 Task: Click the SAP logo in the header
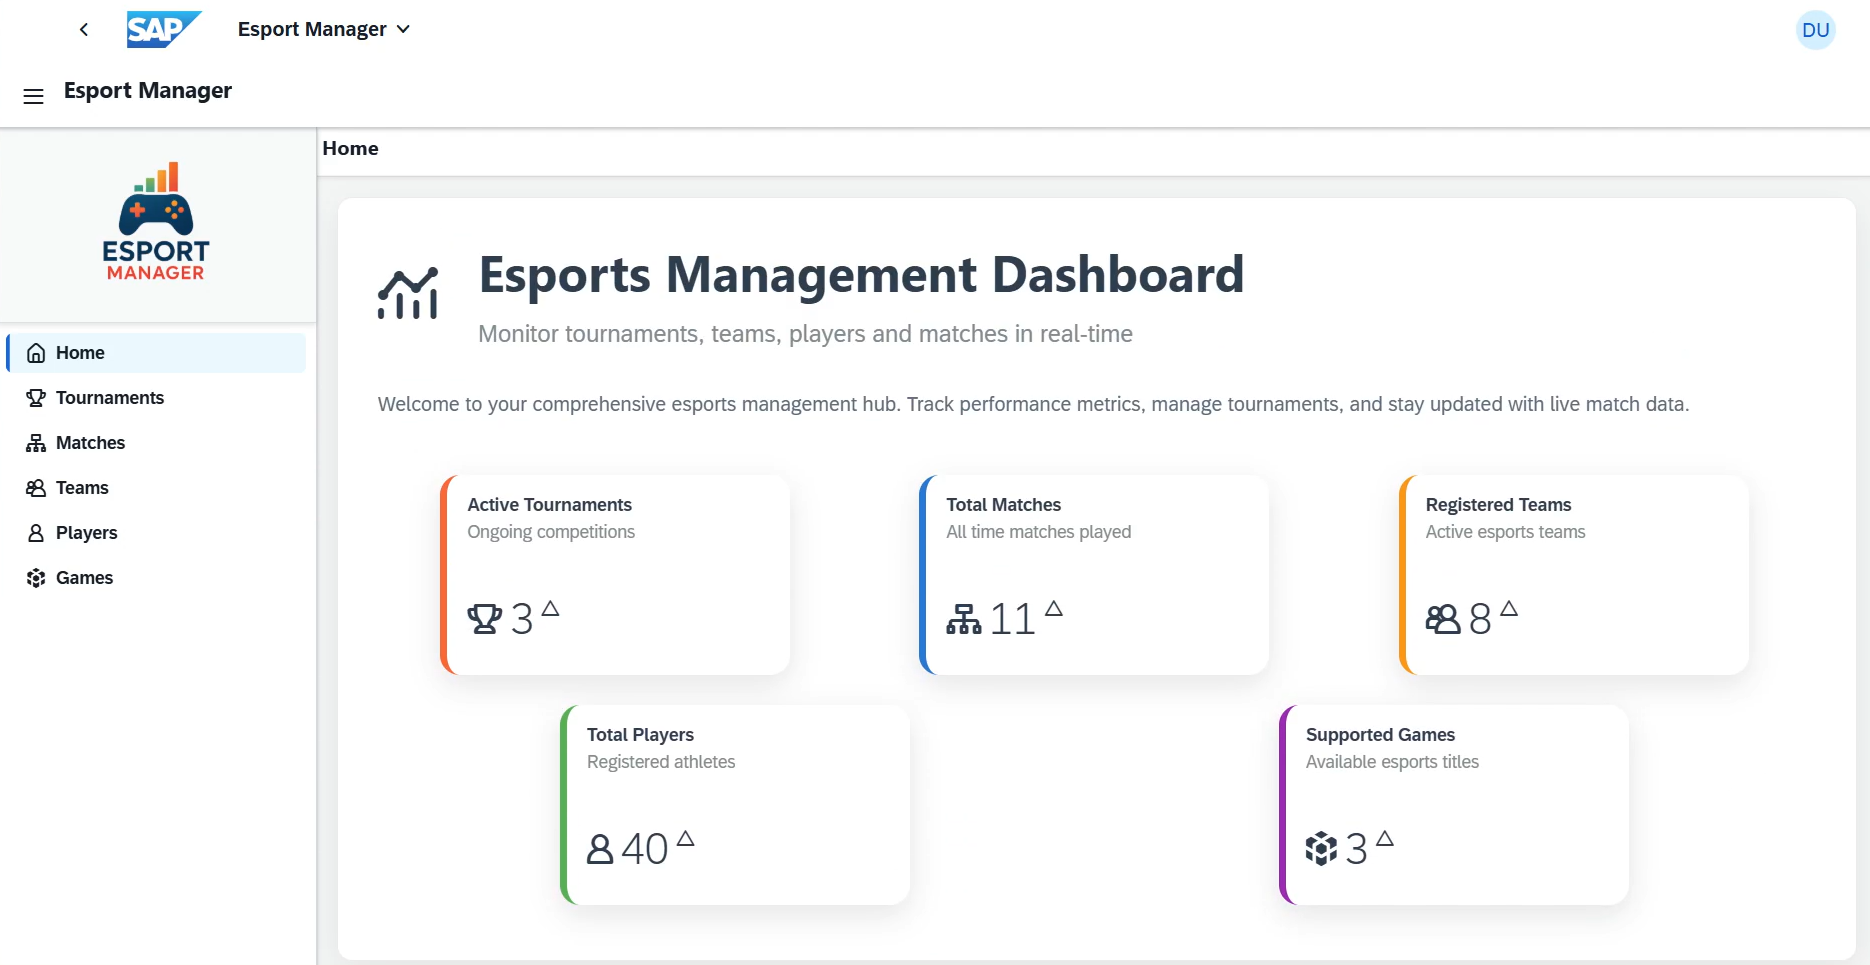pos(163,29)
